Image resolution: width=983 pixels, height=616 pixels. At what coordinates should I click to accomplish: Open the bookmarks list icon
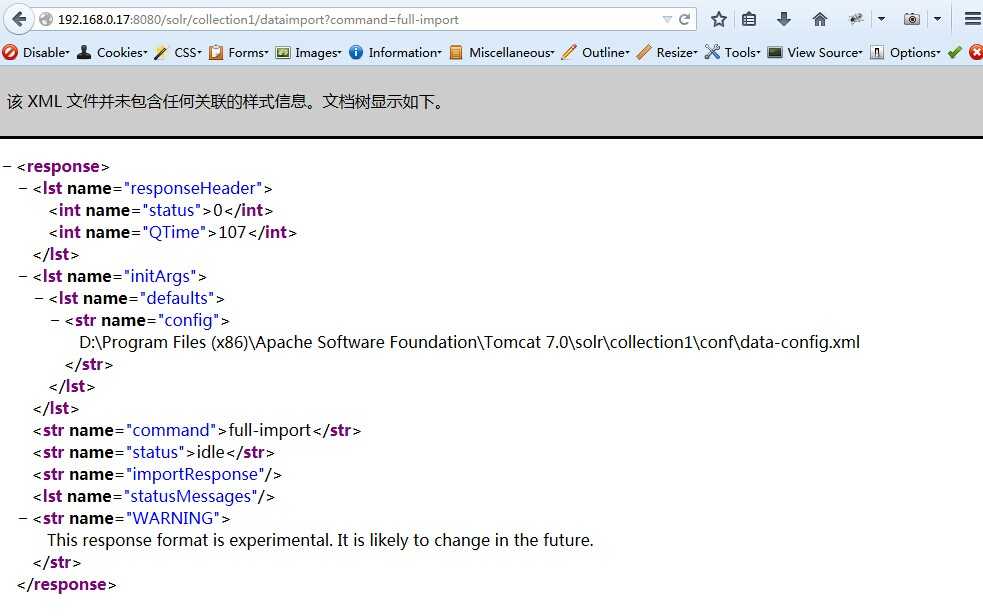pyautogui.click(x=749, y=19)
